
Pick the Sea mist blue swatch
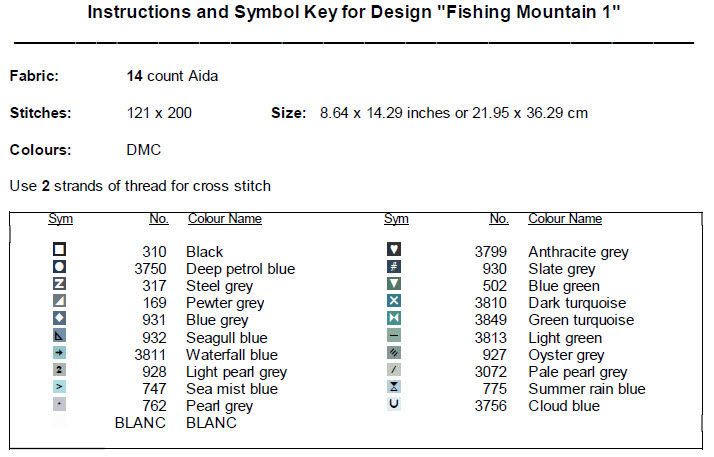click(x=59, y=388)
